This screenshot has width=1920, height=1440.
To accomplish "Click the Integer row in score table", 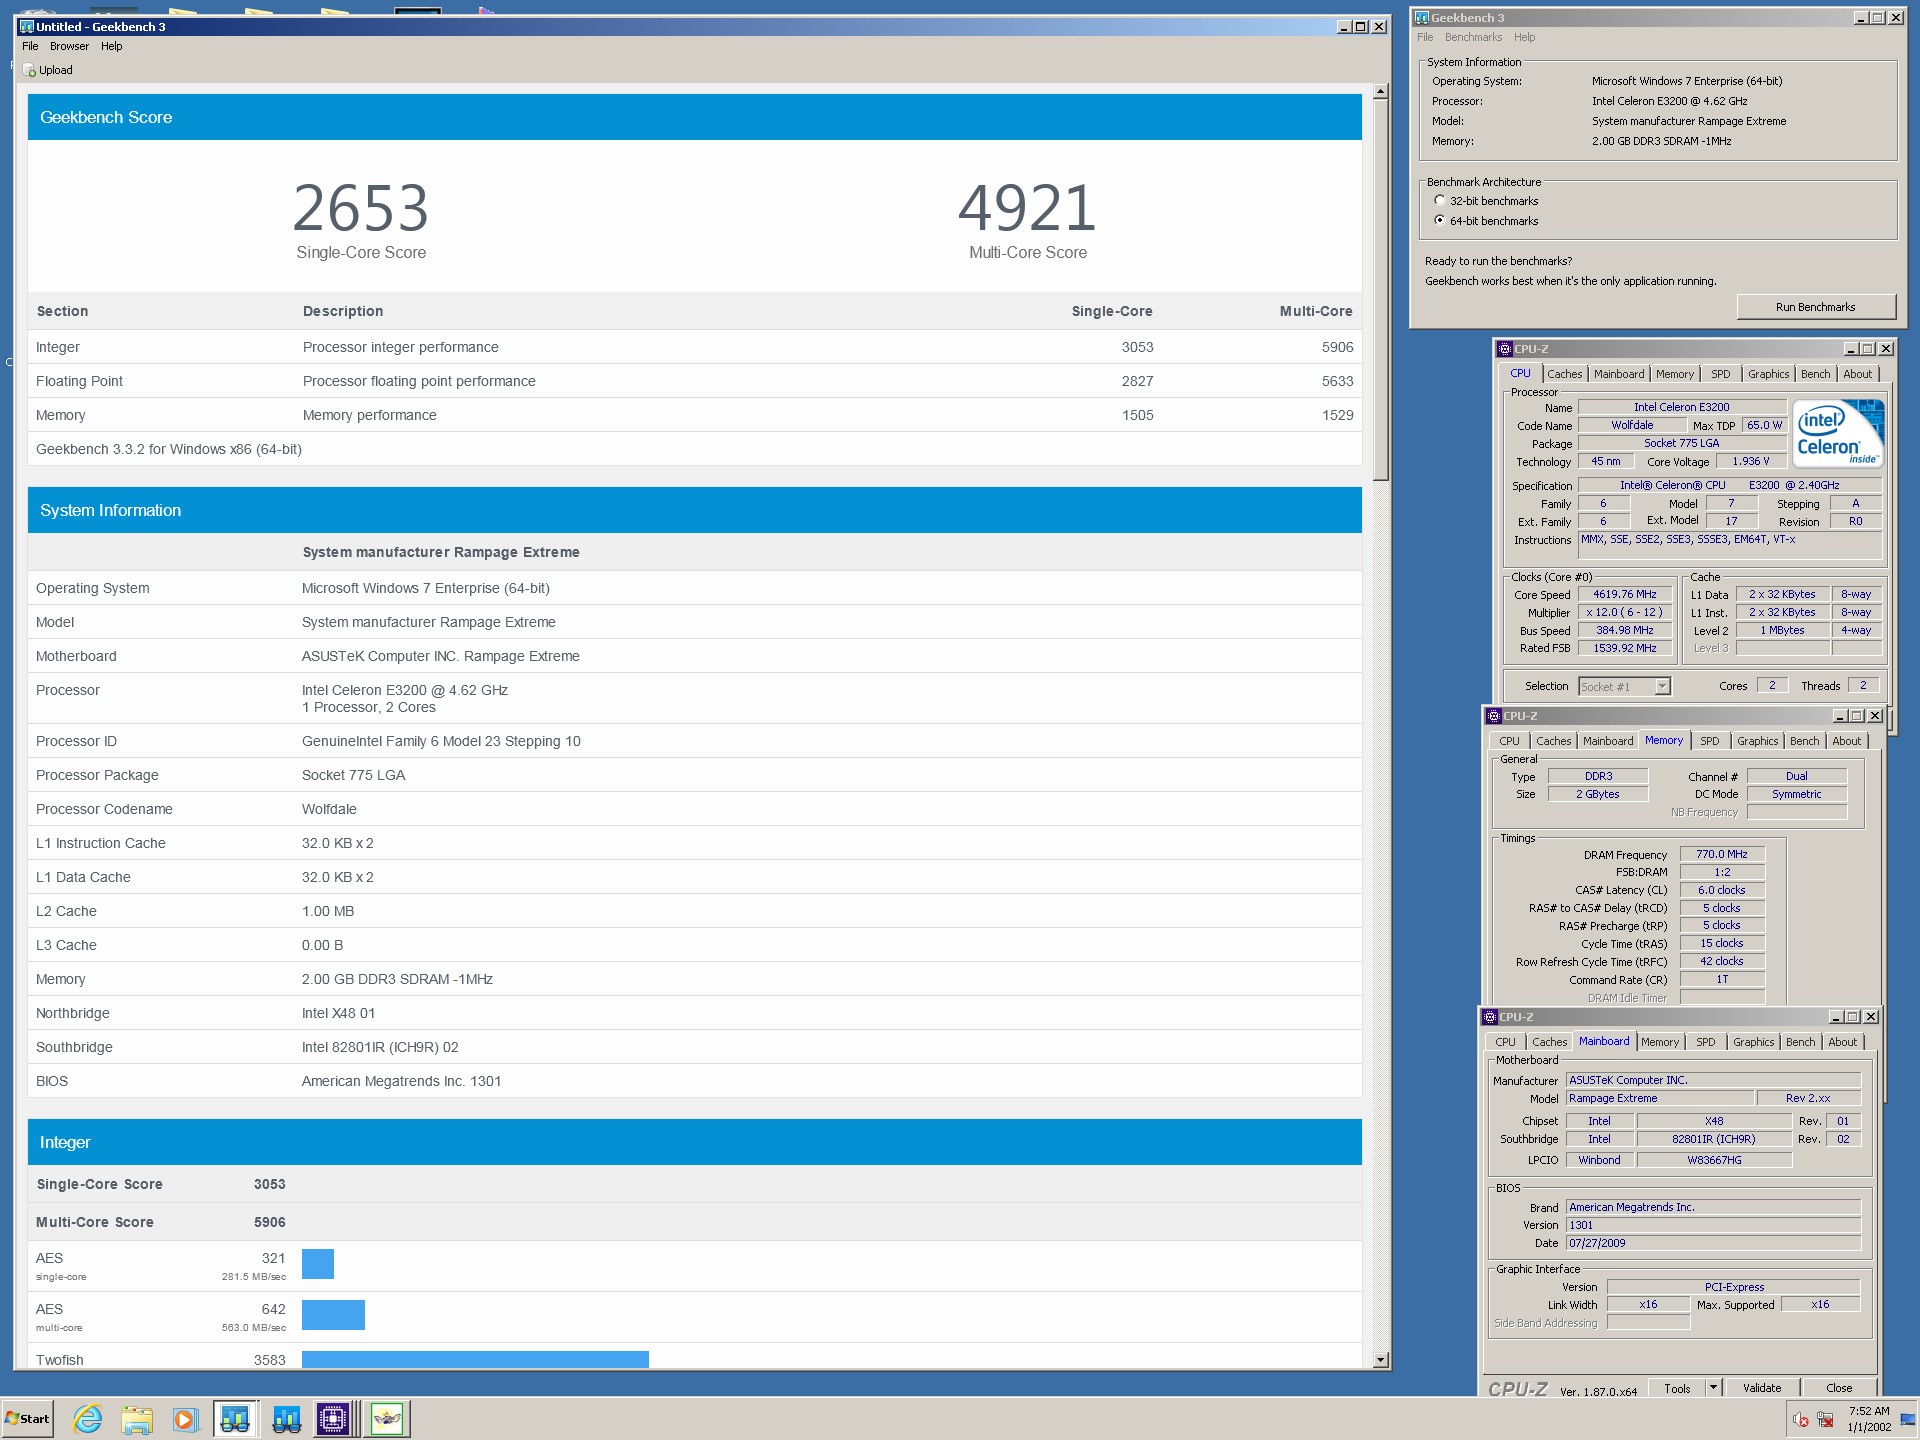I will (x=695, y=347).
